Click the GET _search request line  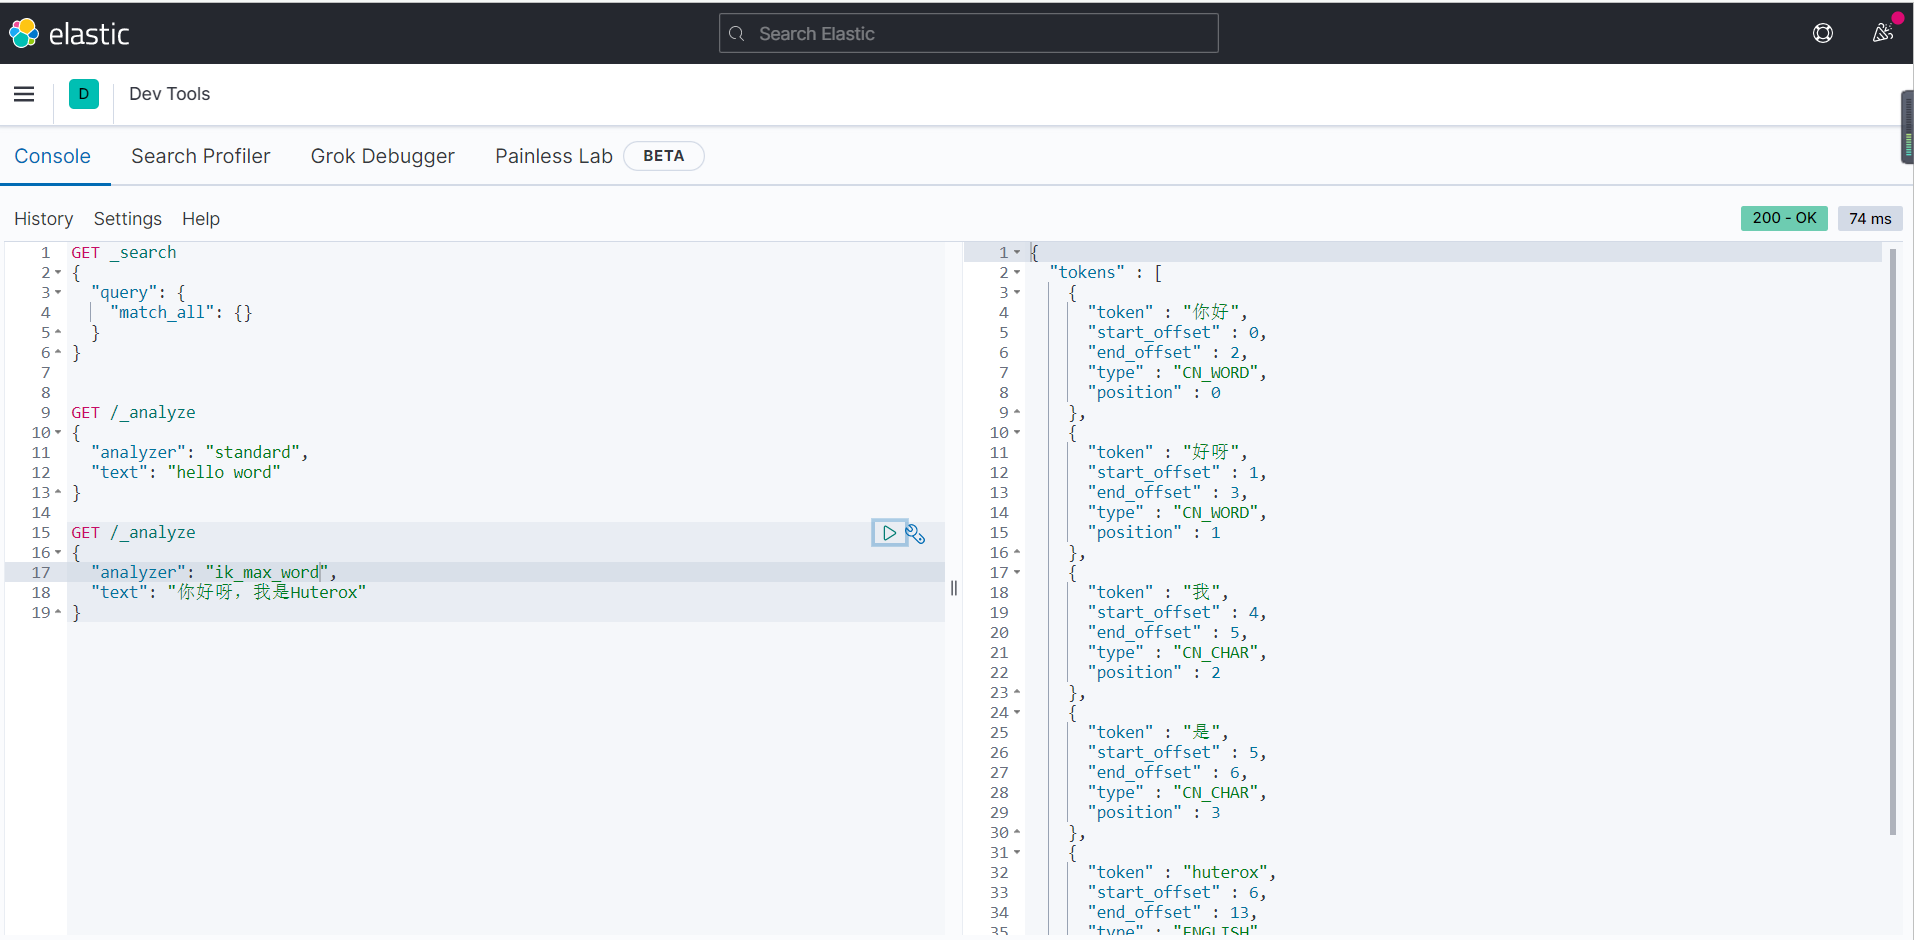(x=124, y=253)
